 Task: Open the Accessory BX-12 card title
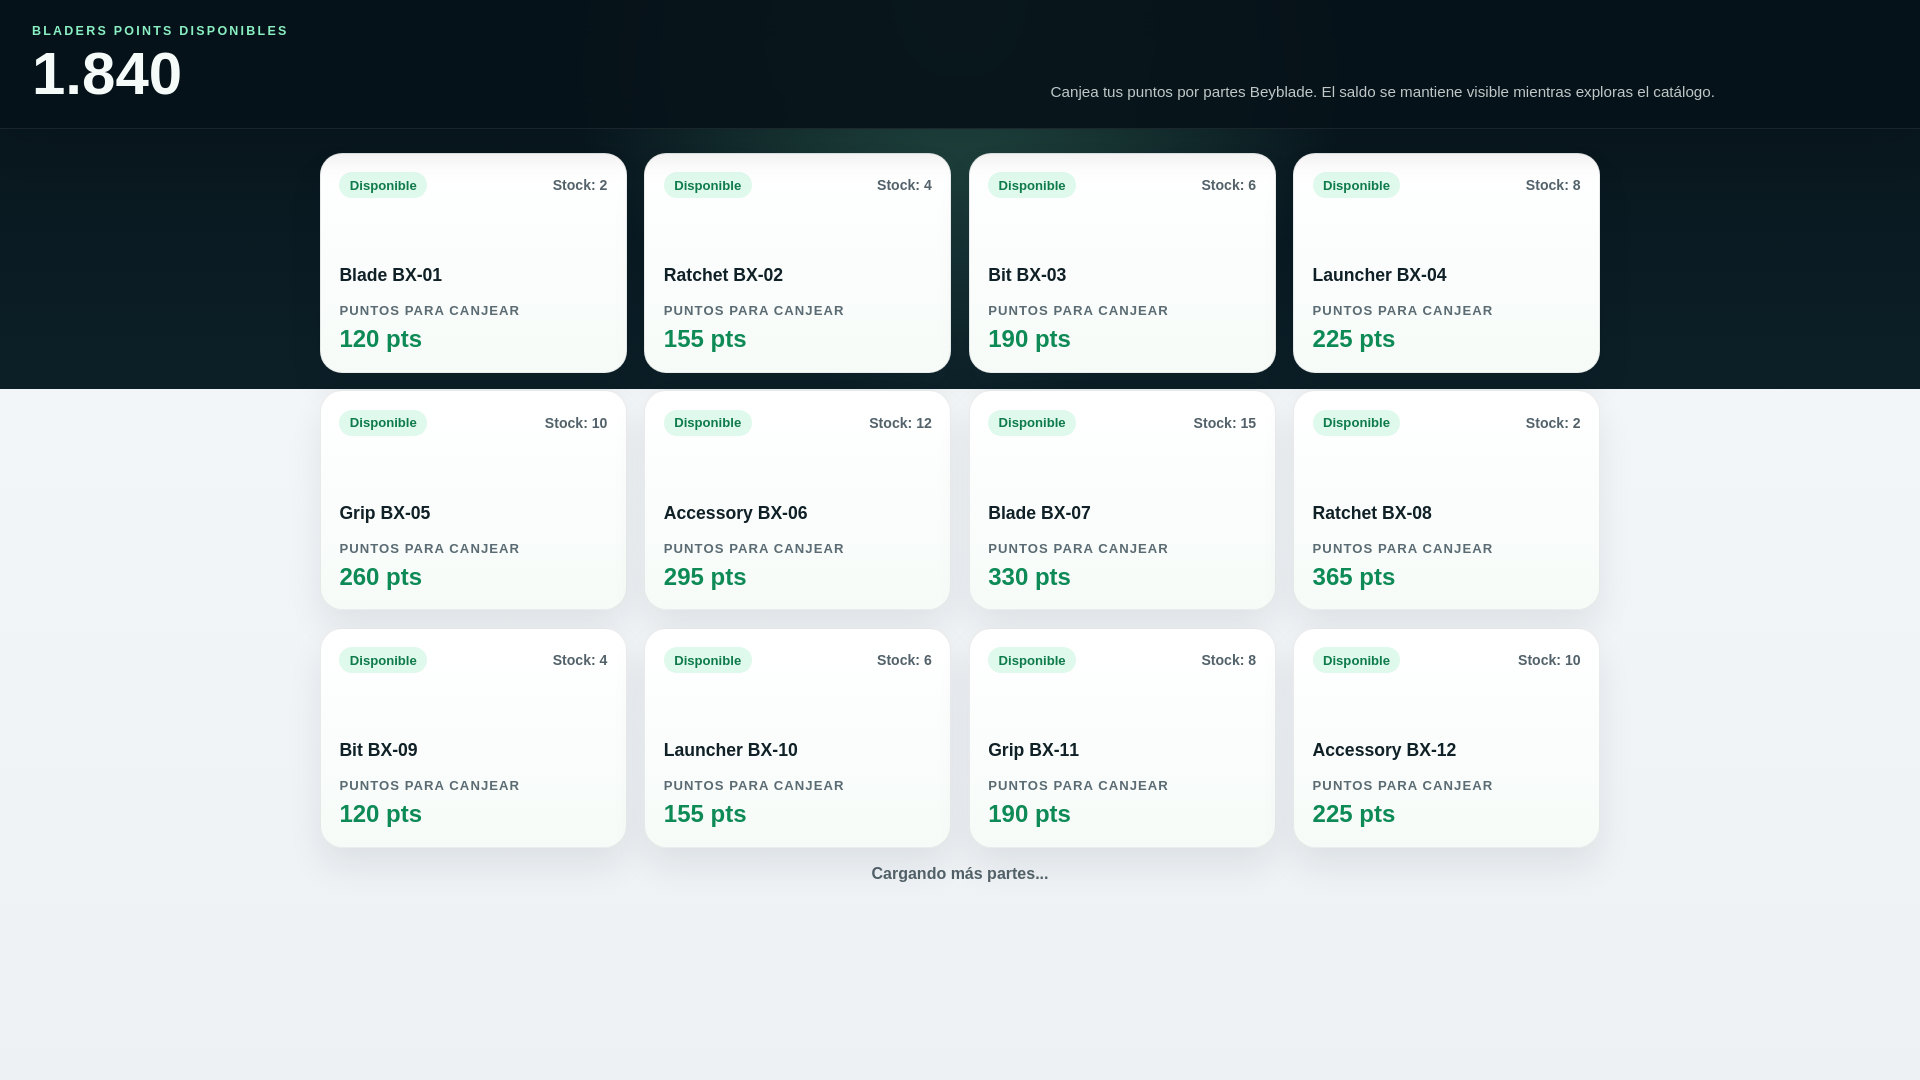pos(1384,750)
